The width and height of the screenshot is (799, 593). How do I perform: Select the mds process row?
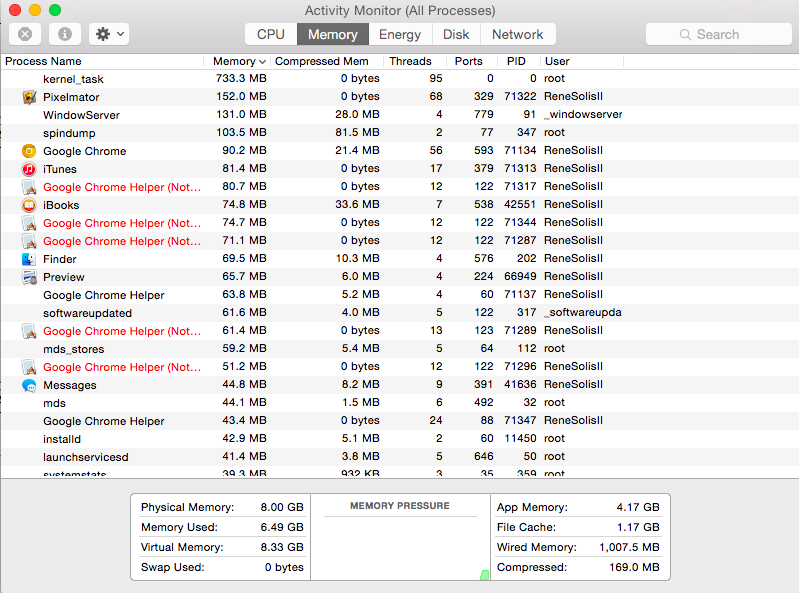tap(400, 402)
